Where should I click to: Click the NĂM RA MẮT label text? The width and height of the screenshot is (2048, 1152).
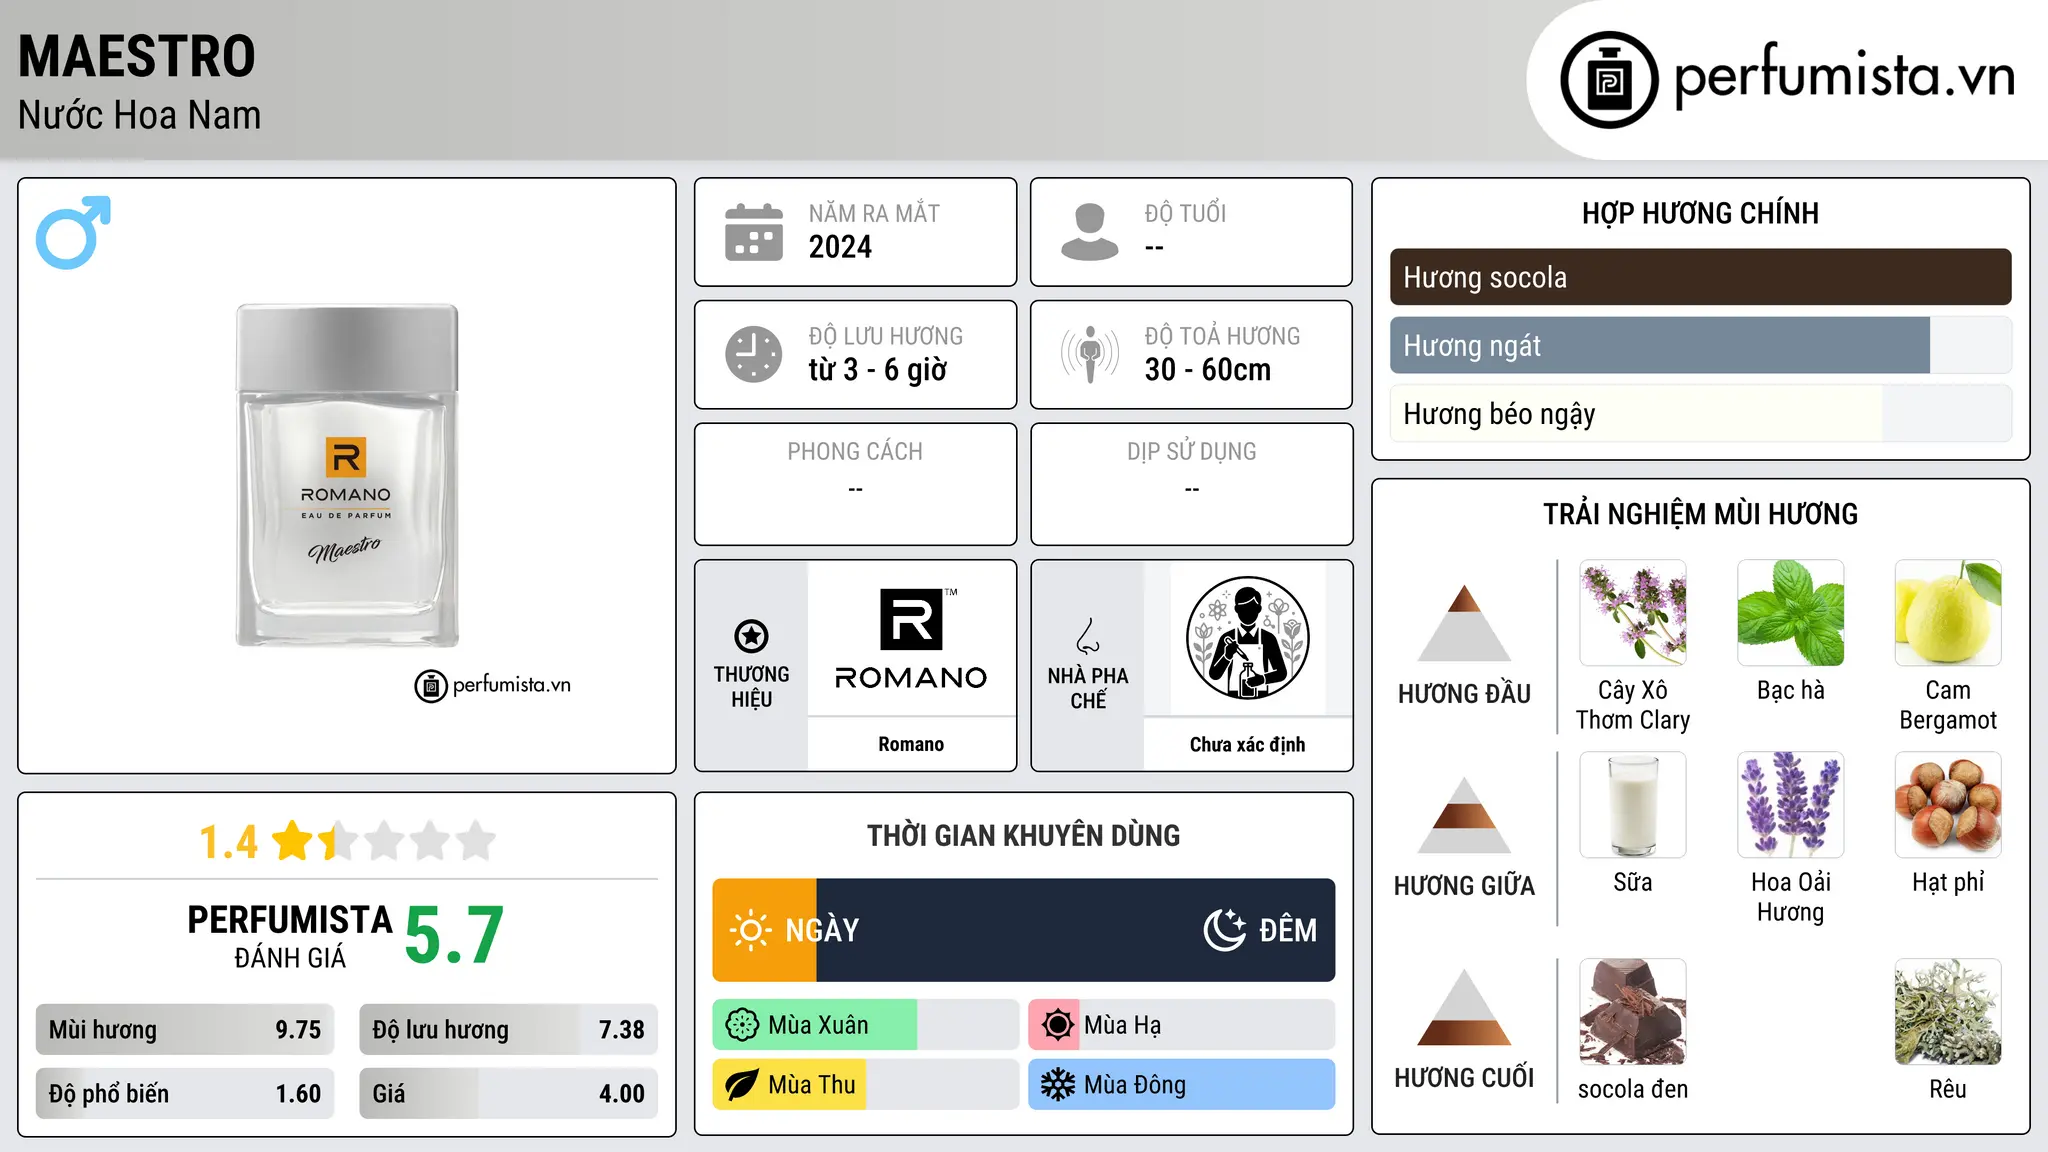click(874, 213)
